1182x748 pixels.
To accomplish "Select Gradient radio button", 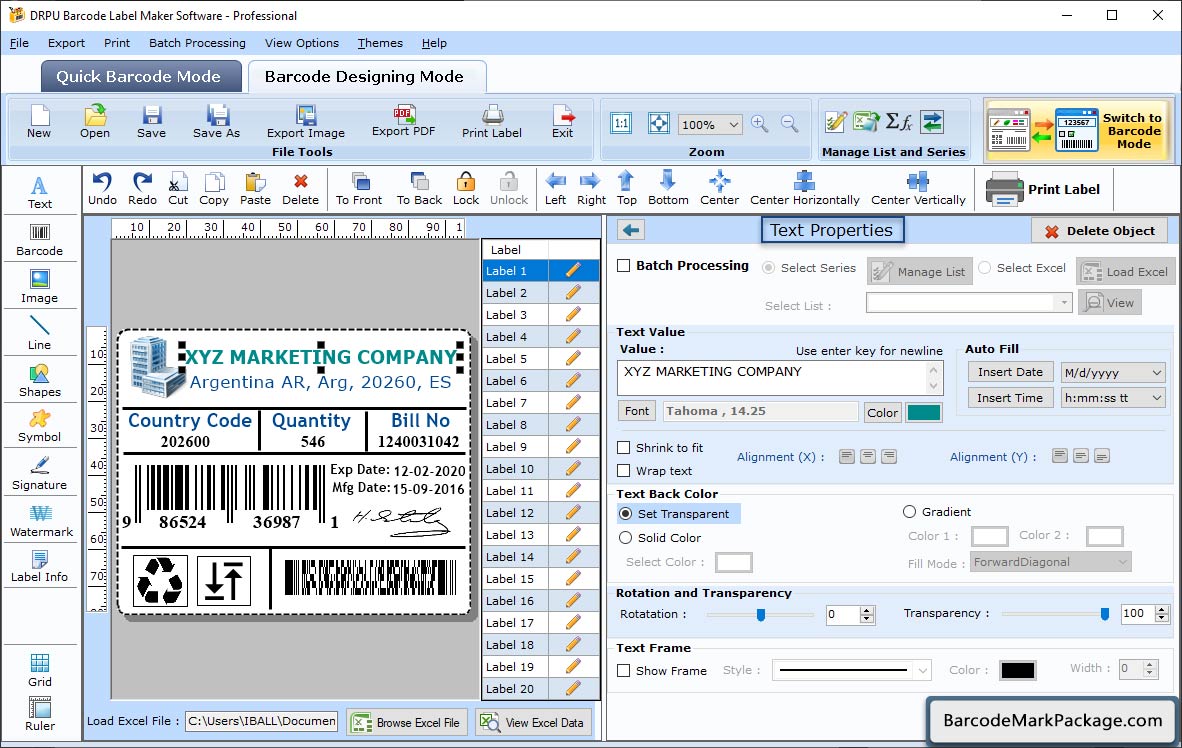I will (909, 511).
